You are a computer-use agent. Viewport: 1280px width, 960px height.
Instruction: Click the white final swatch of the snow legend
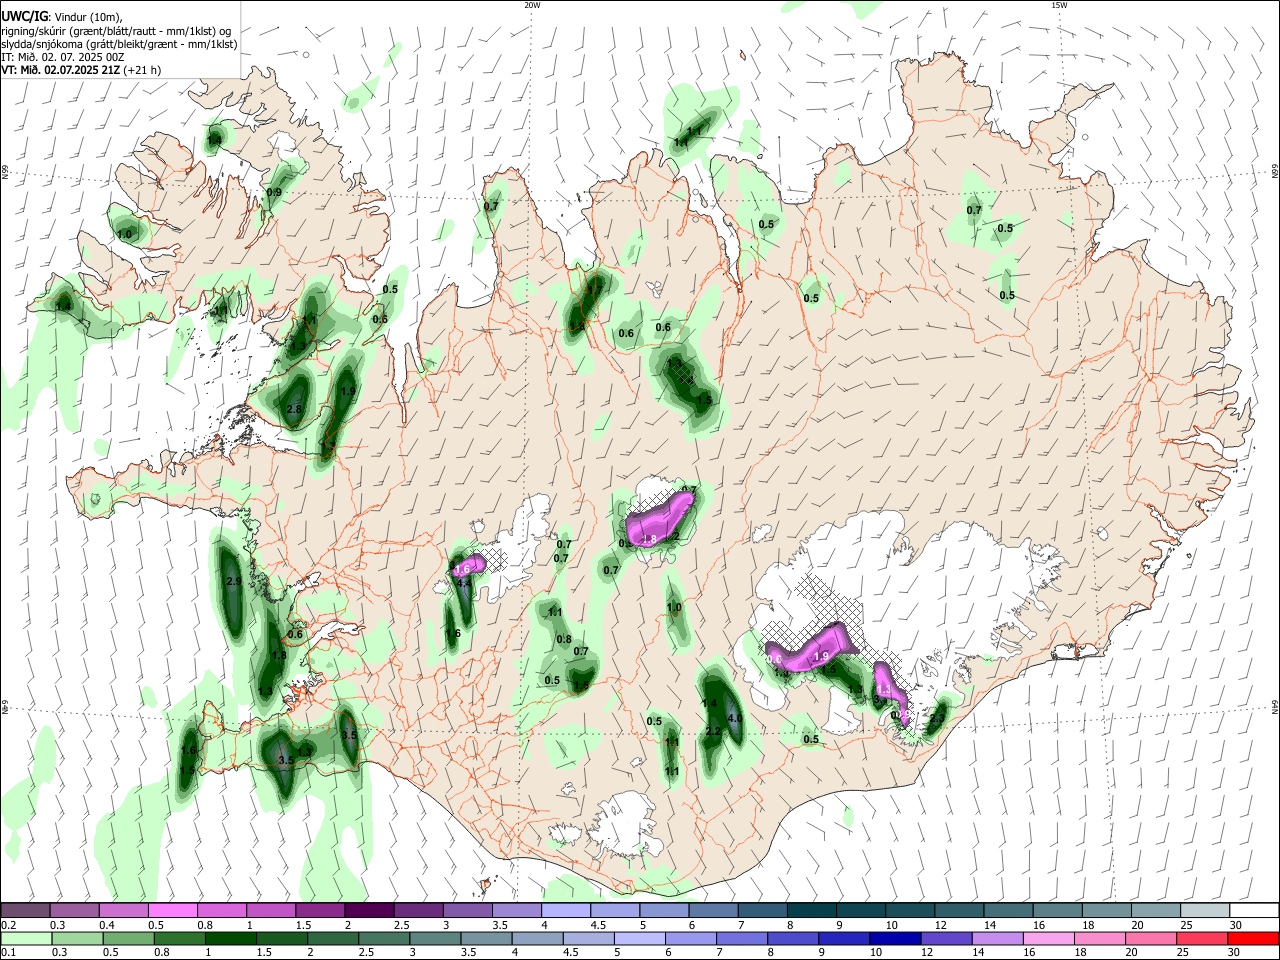tap(1254, 911)
